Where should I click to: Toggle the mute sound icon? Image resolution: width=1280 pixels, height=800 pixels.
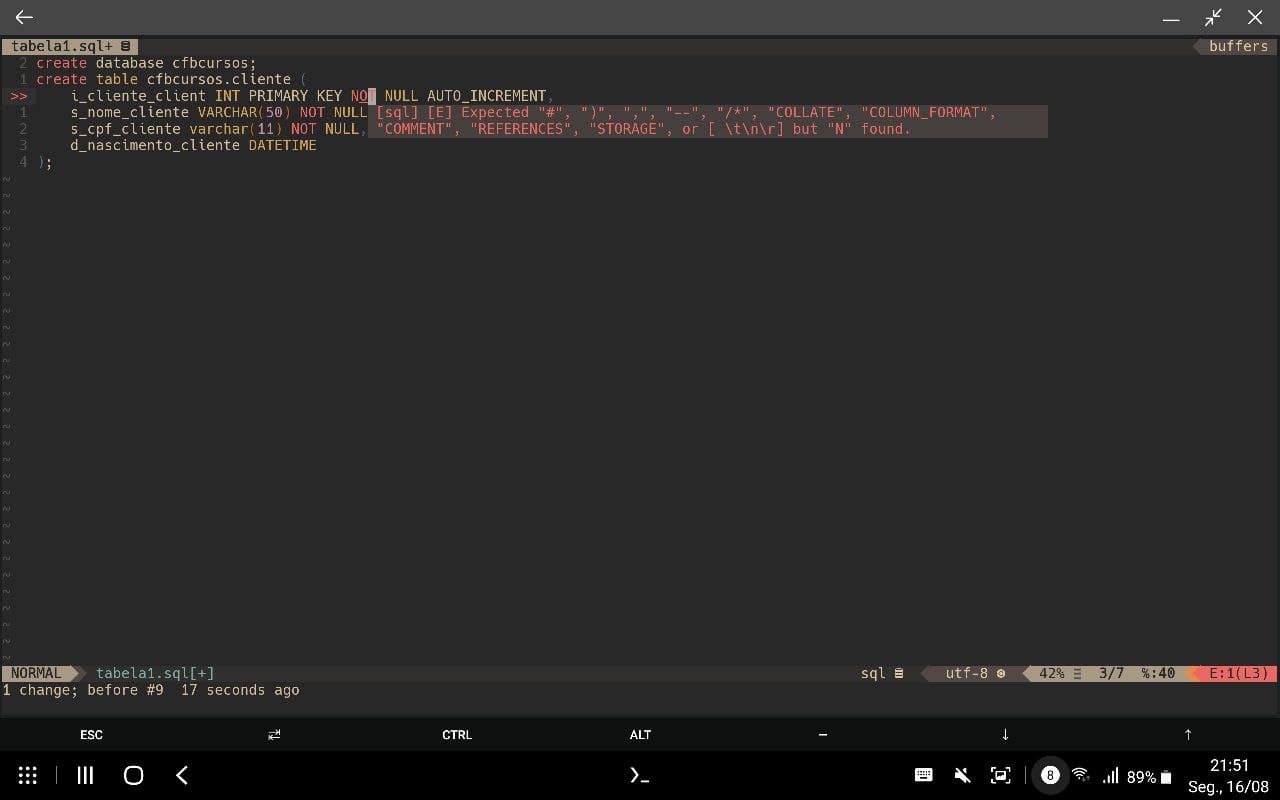pyautogui.click(x=962, y=775)
